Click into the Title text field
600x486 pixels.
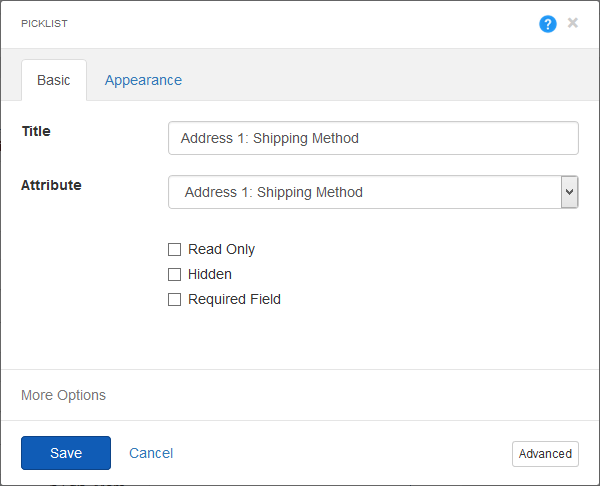373,138
